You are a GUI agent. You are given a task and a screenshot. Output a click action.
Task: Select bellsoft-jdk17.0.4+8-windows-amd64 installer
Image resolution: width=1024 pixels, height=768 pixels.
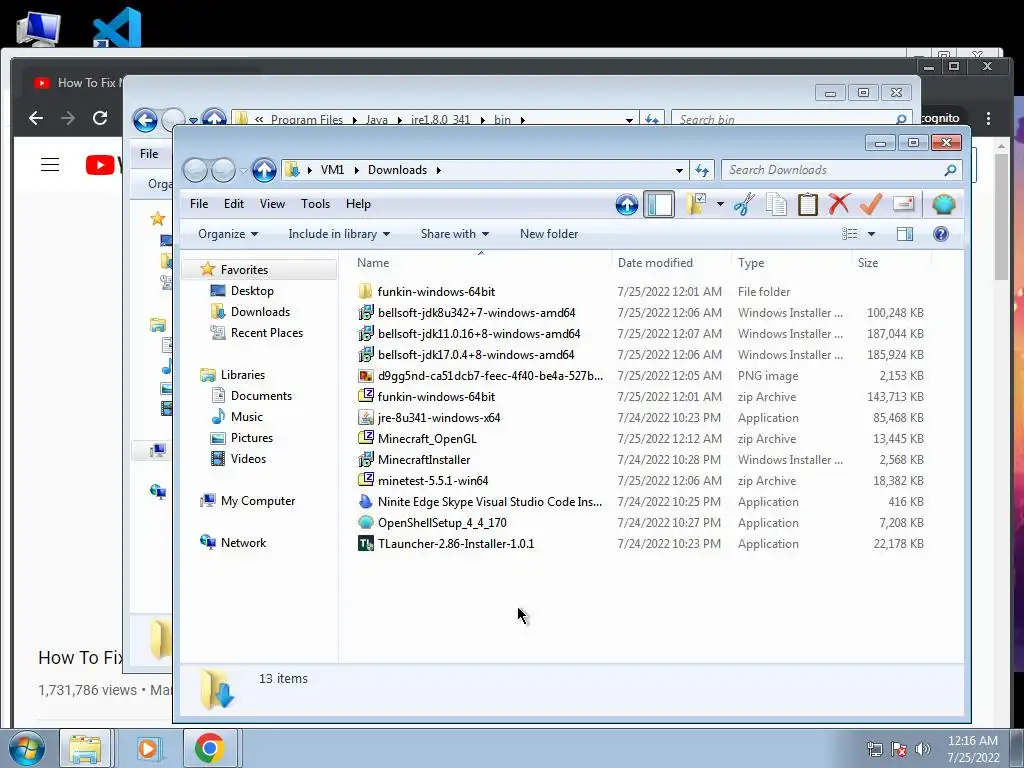[x=476, y=355]
